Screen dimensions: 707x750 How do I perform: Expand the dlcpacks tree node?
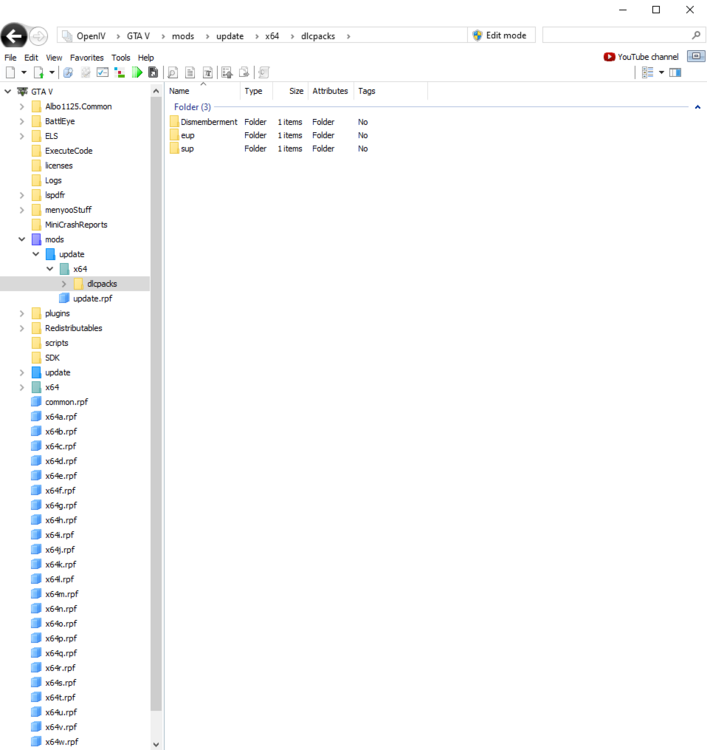pyautogui.click(x=64, y=284)
